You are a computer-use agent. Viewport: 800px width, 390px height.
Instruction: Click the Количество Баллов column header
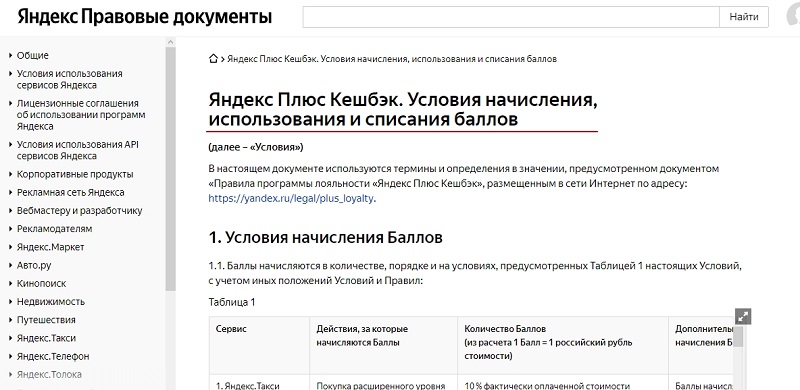click(563, 345)
